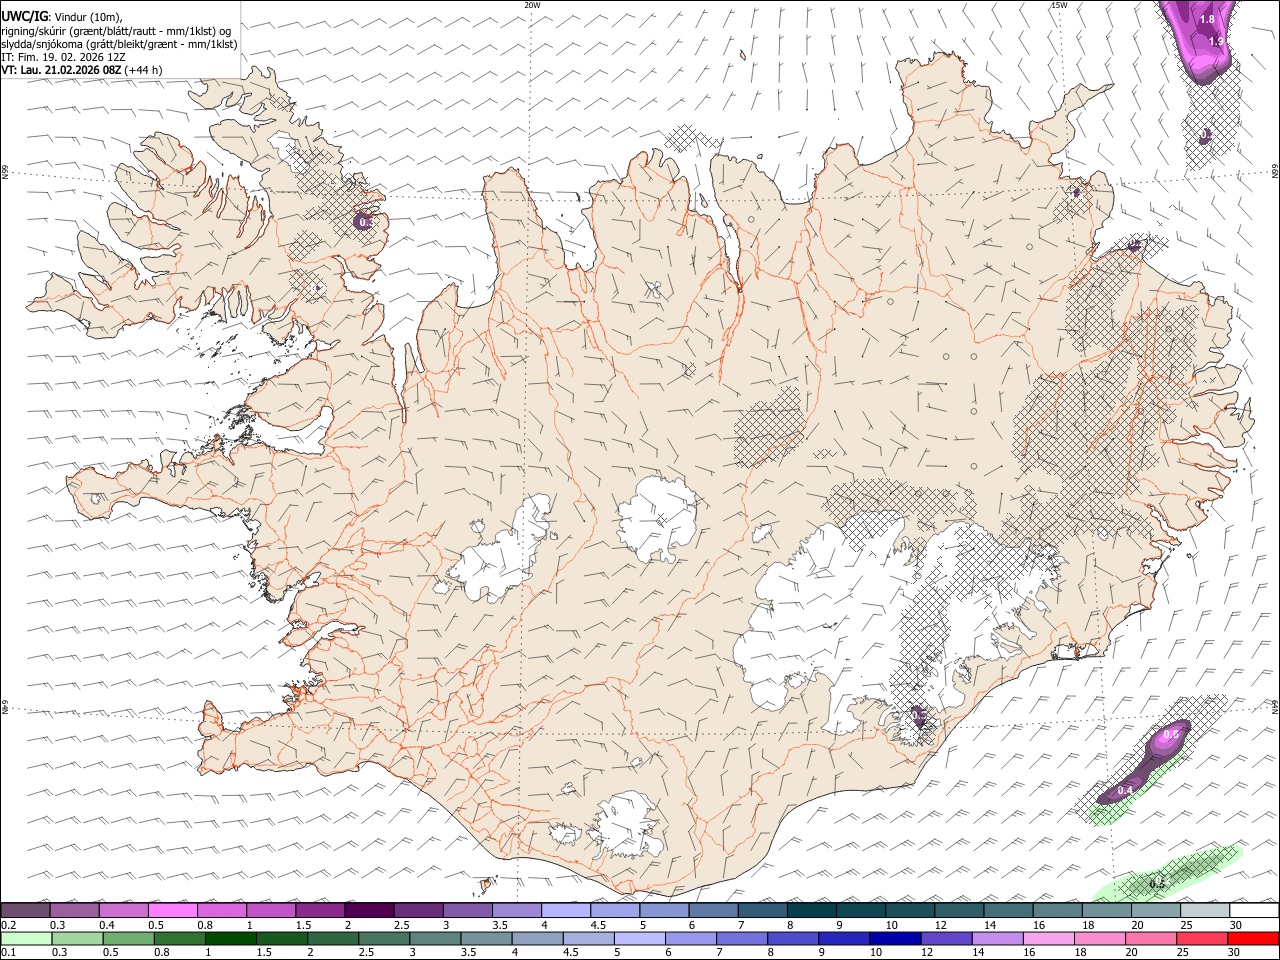Click the dark blue 10 rain-scale swatch
Viewport: 1280px width, 960px height.
pyautogui.click(x=894, y=939)
